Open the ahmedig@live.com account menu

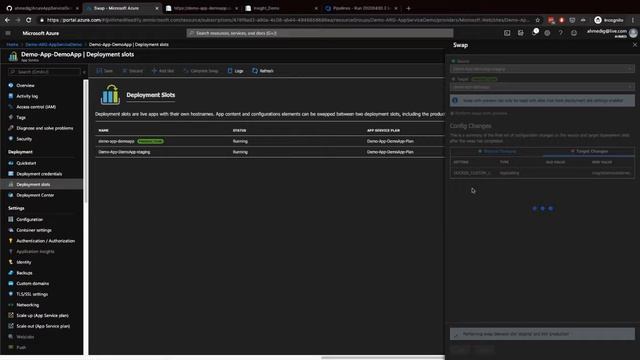[x=611, y=33]
